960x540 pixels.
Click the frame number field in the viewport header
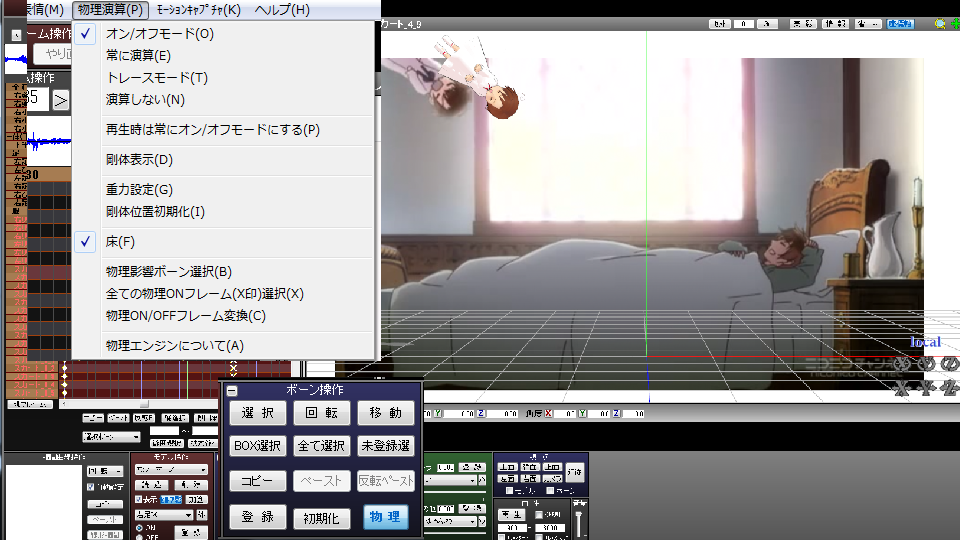[743, 24]
